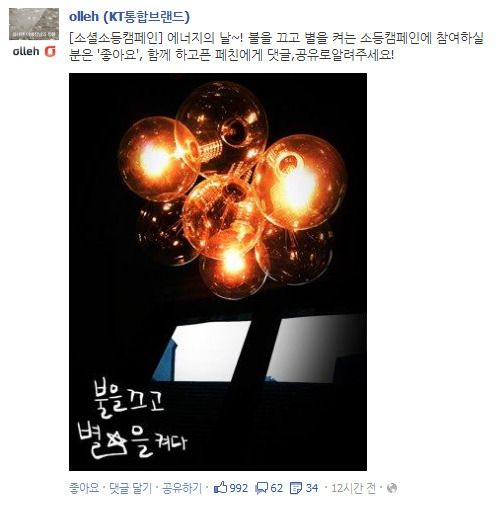This screenshot has height=506, width=501.
Task: Click the post text about 소등캠페인
Action: (276, 46)
